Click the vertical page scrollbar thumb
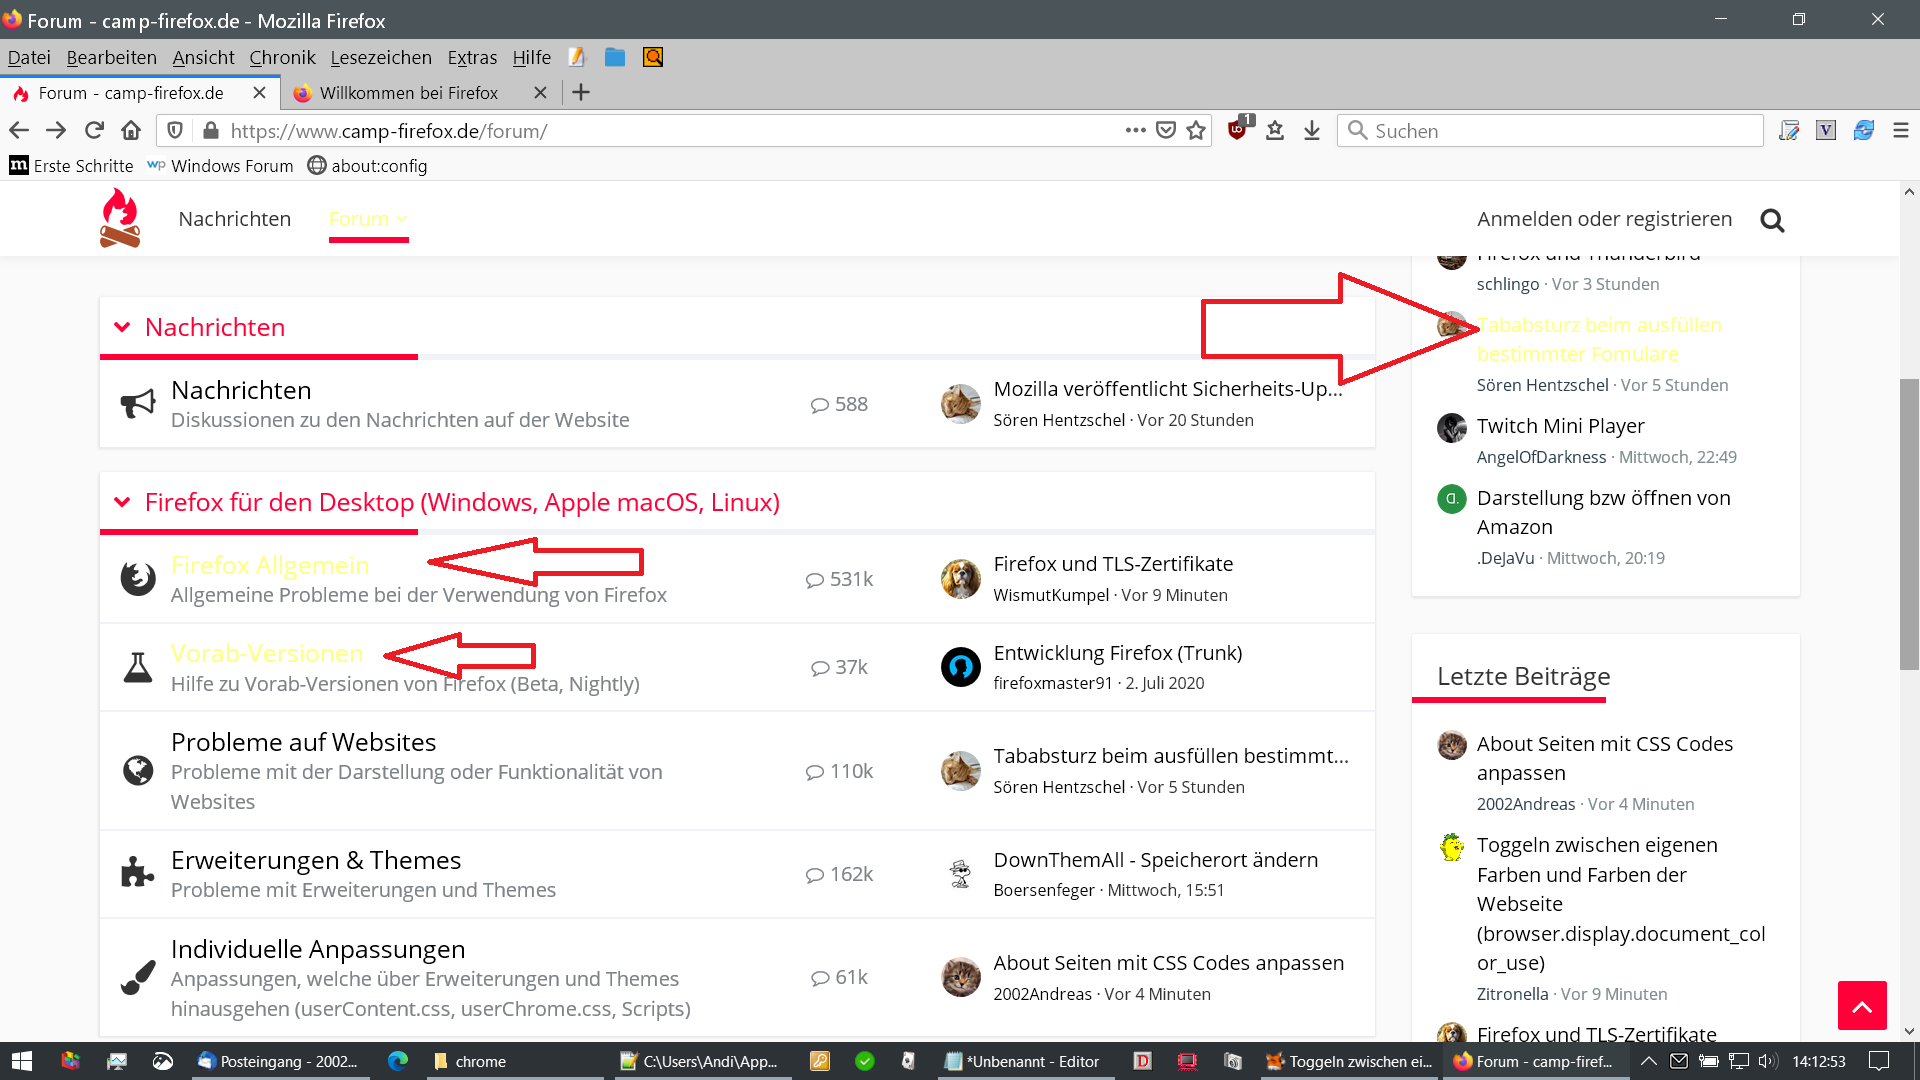 click(1909, 524)
